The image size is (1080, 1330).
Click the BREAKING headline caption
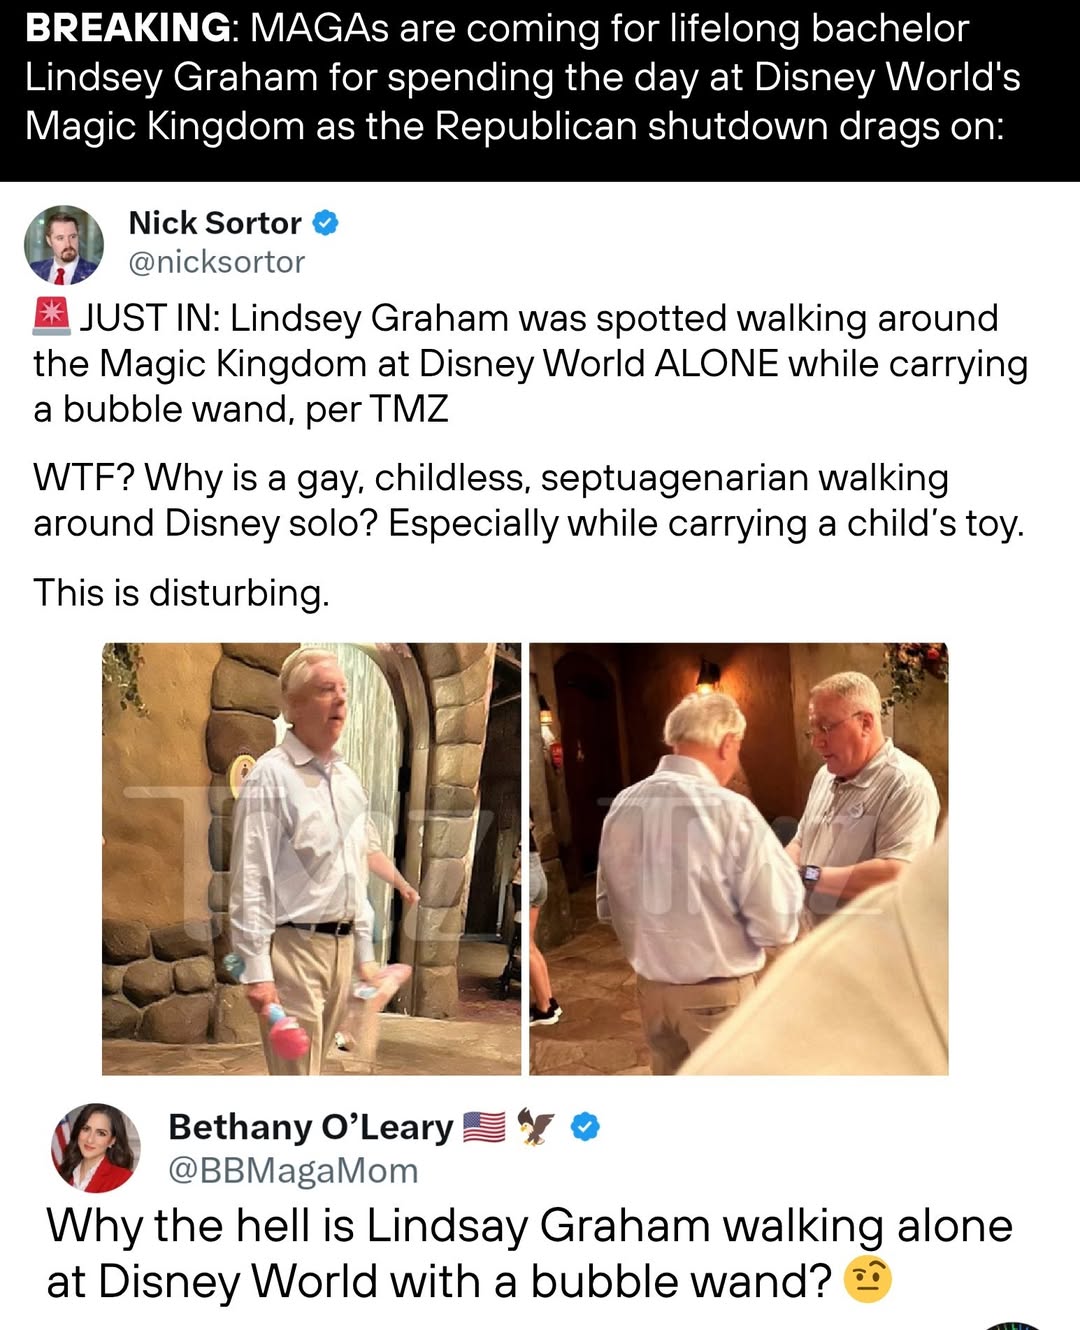pyautogui.click(x=520, y=78)
